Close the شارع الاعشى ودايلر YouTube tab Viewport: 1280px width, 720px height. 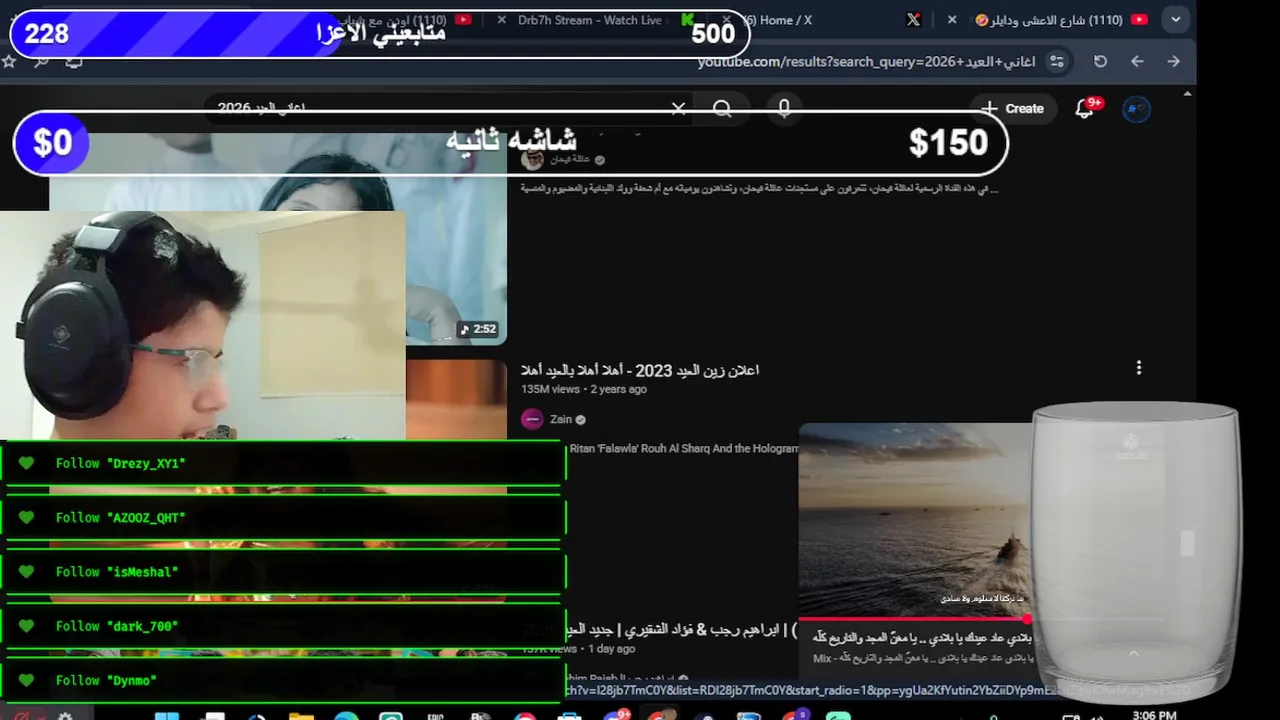pyautogui.click(x=952, y=20)
